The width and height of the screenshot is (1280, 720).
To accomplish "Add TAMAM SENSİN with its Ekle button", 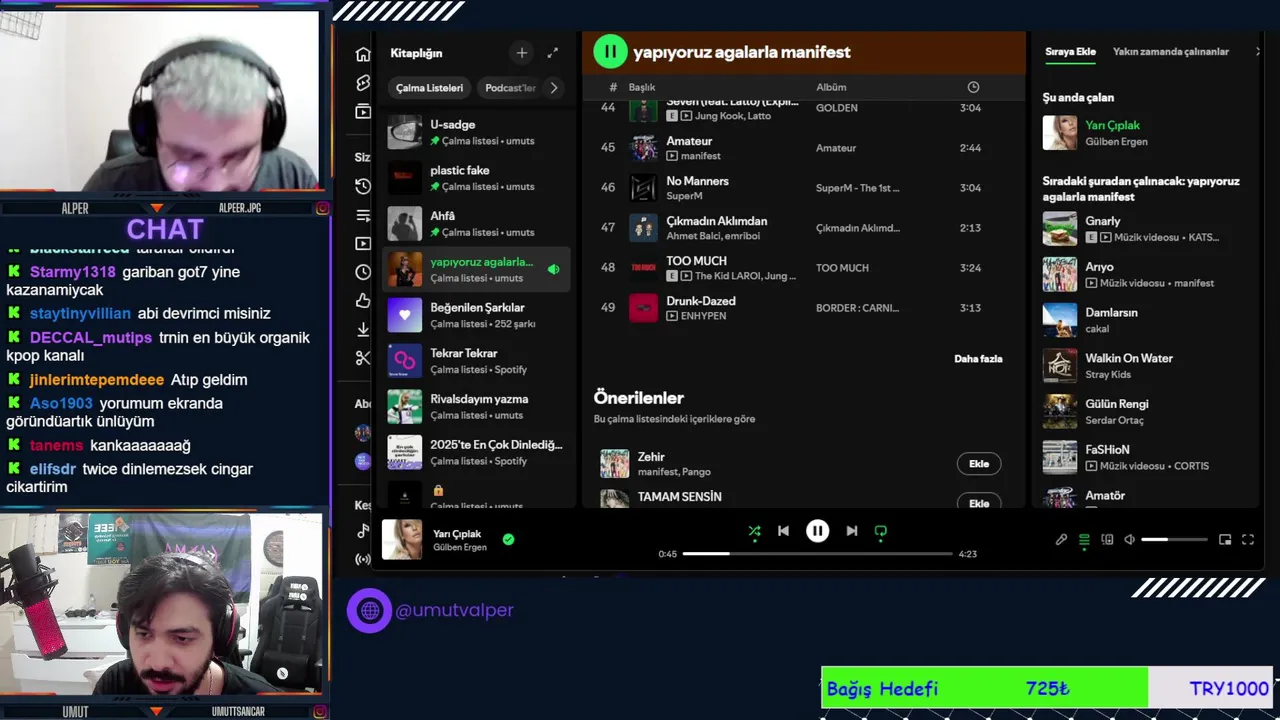I will click(979, 503).
